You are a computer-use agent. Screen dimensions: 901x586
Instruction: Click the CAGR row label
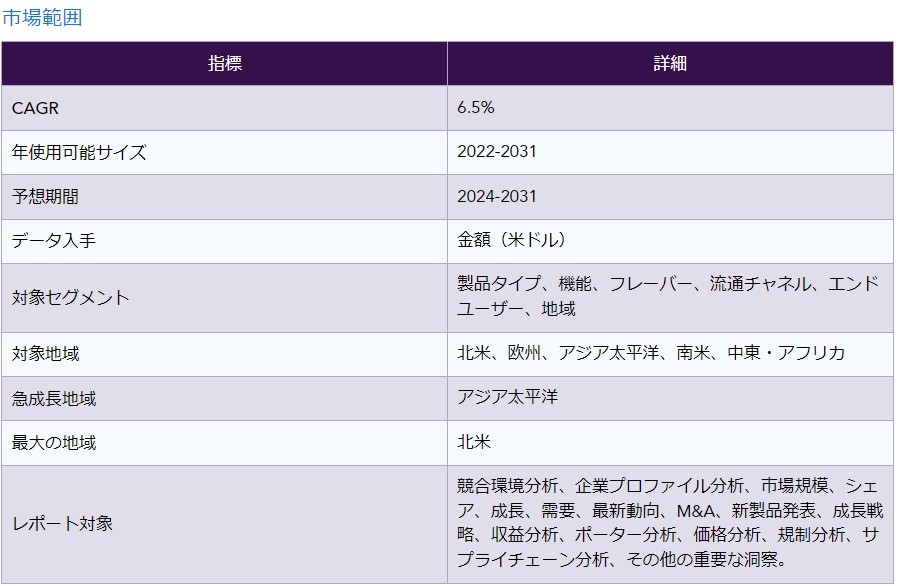point(35,108)
